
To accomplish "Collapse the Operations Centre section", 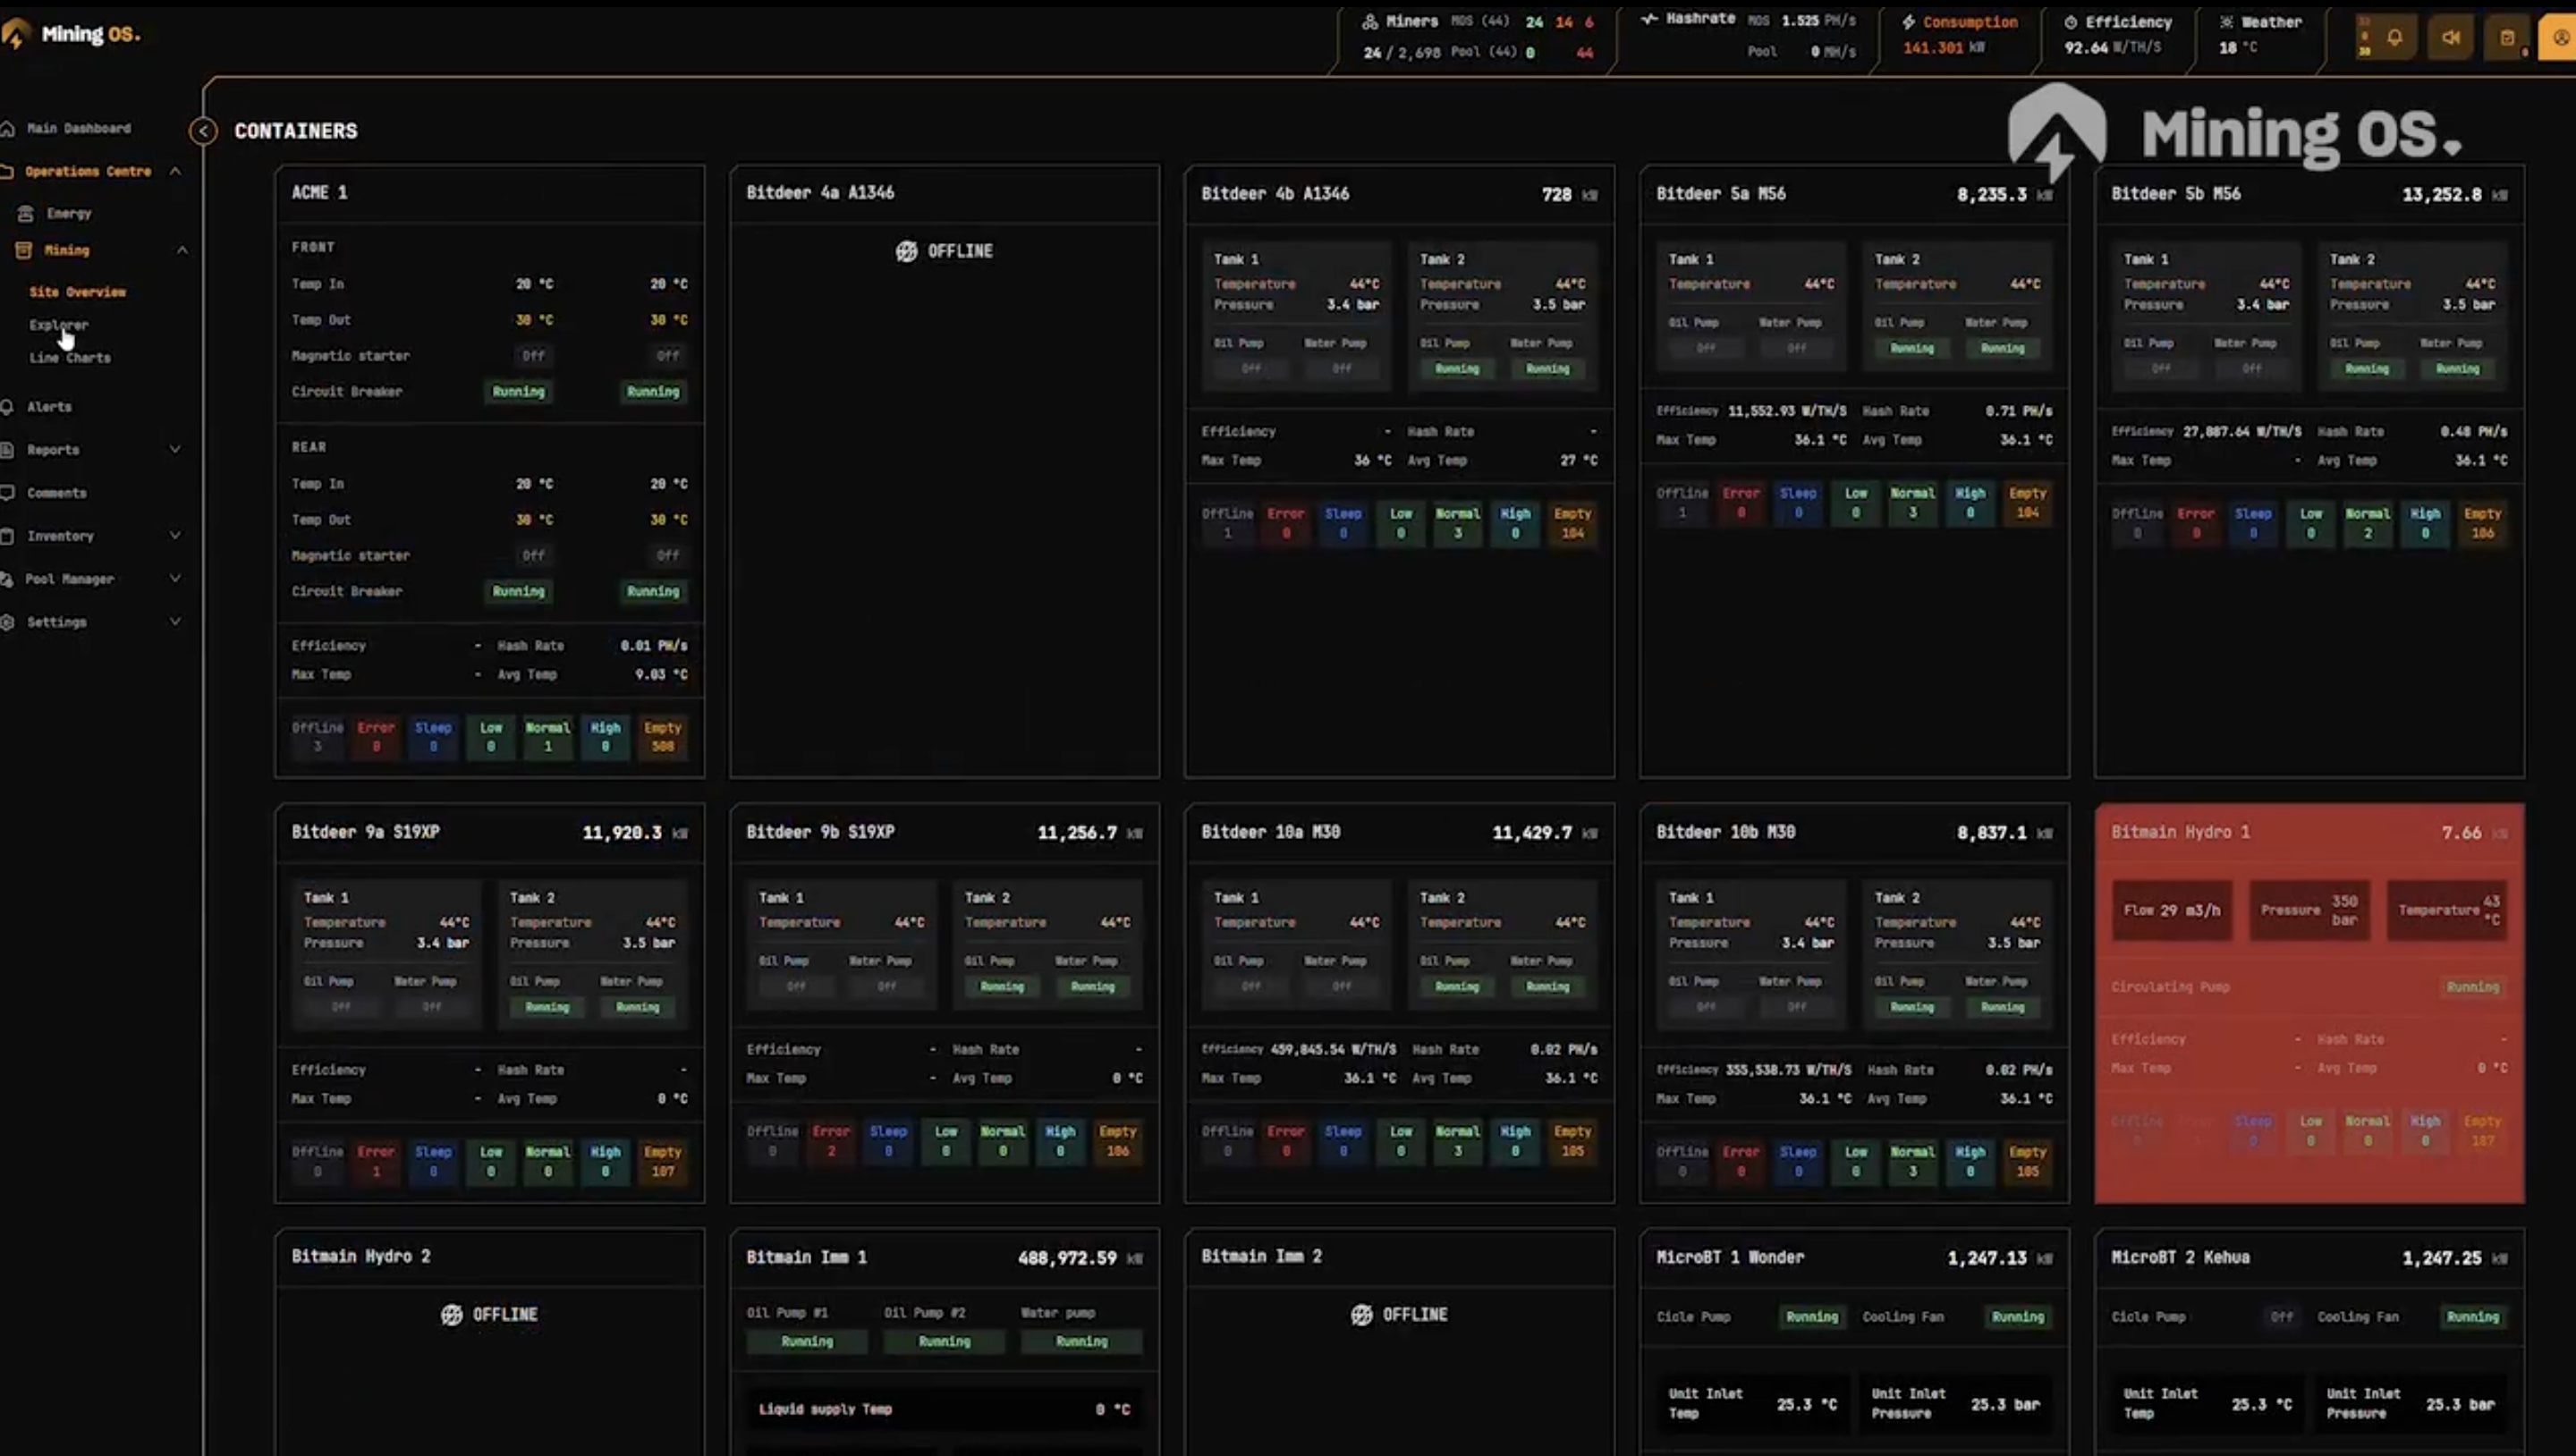I will tap(175, 172).
